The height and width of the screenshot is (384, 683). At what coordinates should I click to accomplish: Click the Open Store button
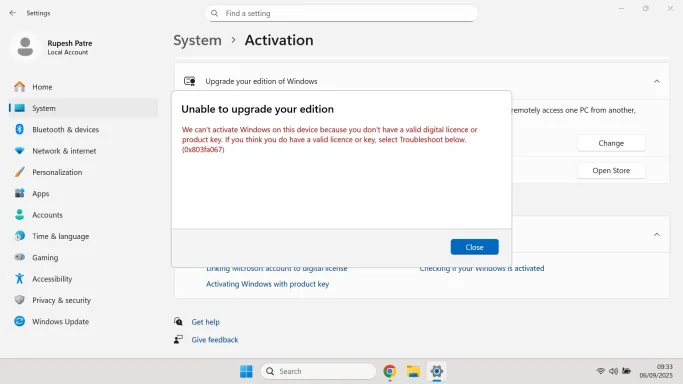(611, 171)
